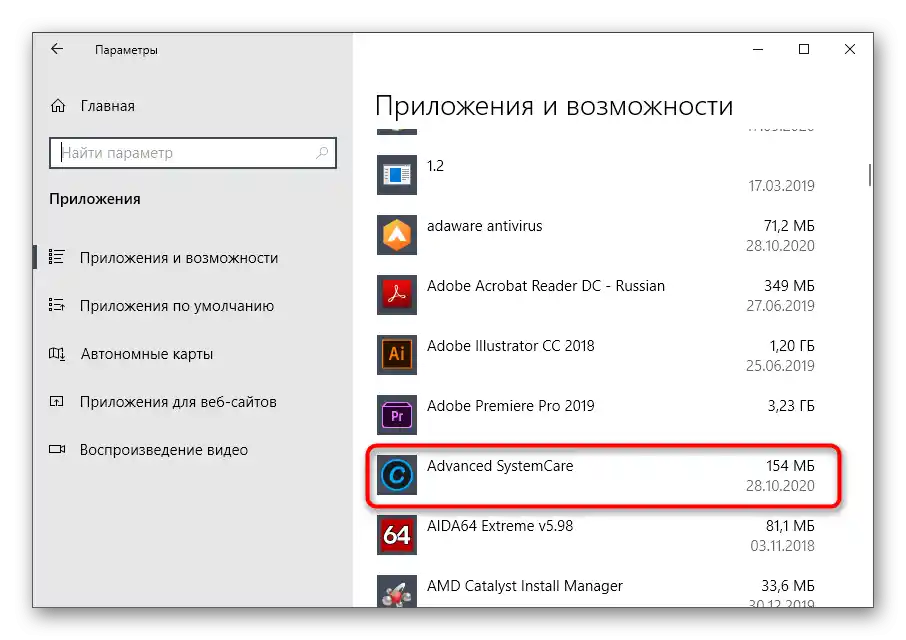The height and width of the screenshot is (640, 906).
Task: Click the Apps and features list icon
Action: click(x=57, y=257)
